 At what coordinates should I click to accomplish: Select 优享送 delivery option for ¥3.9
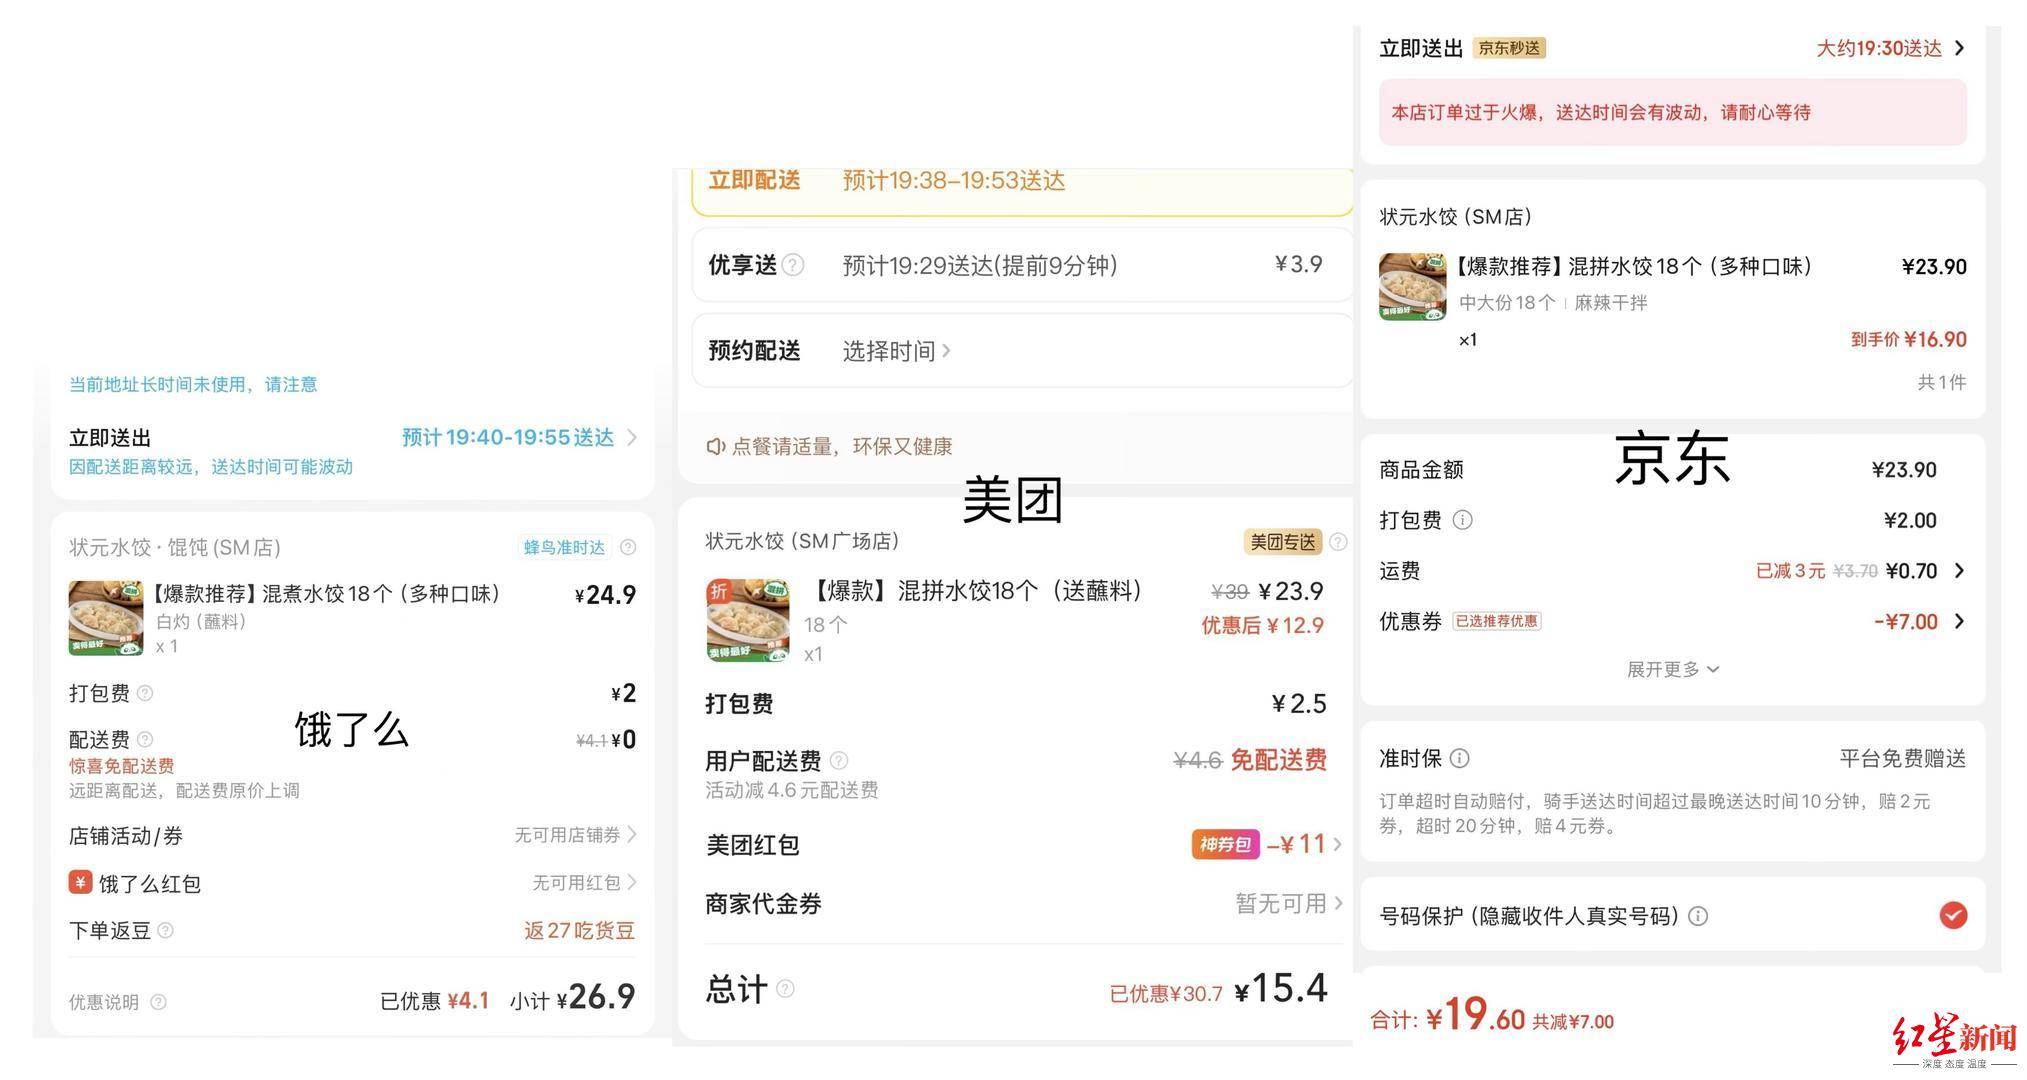click(x=1022, y=265)
